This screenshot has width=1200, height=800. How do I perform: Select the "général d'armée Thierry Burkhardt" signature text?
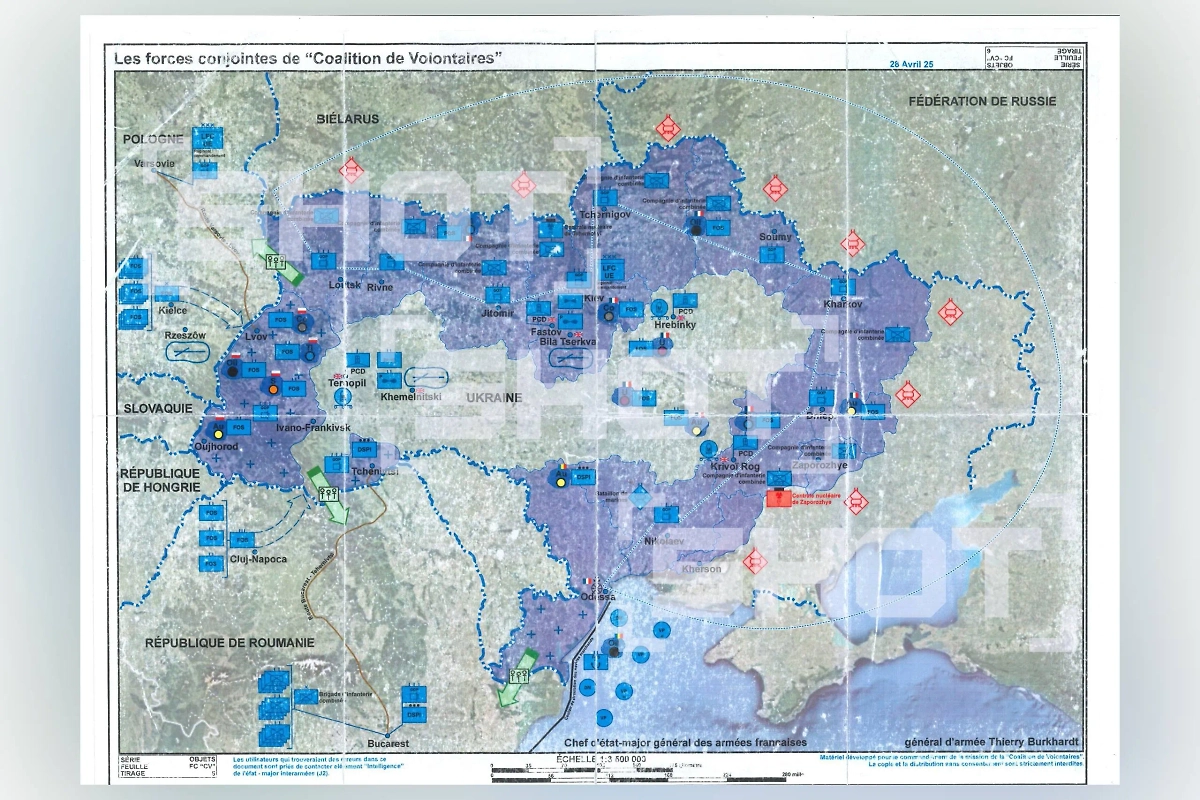pos(987,742)
